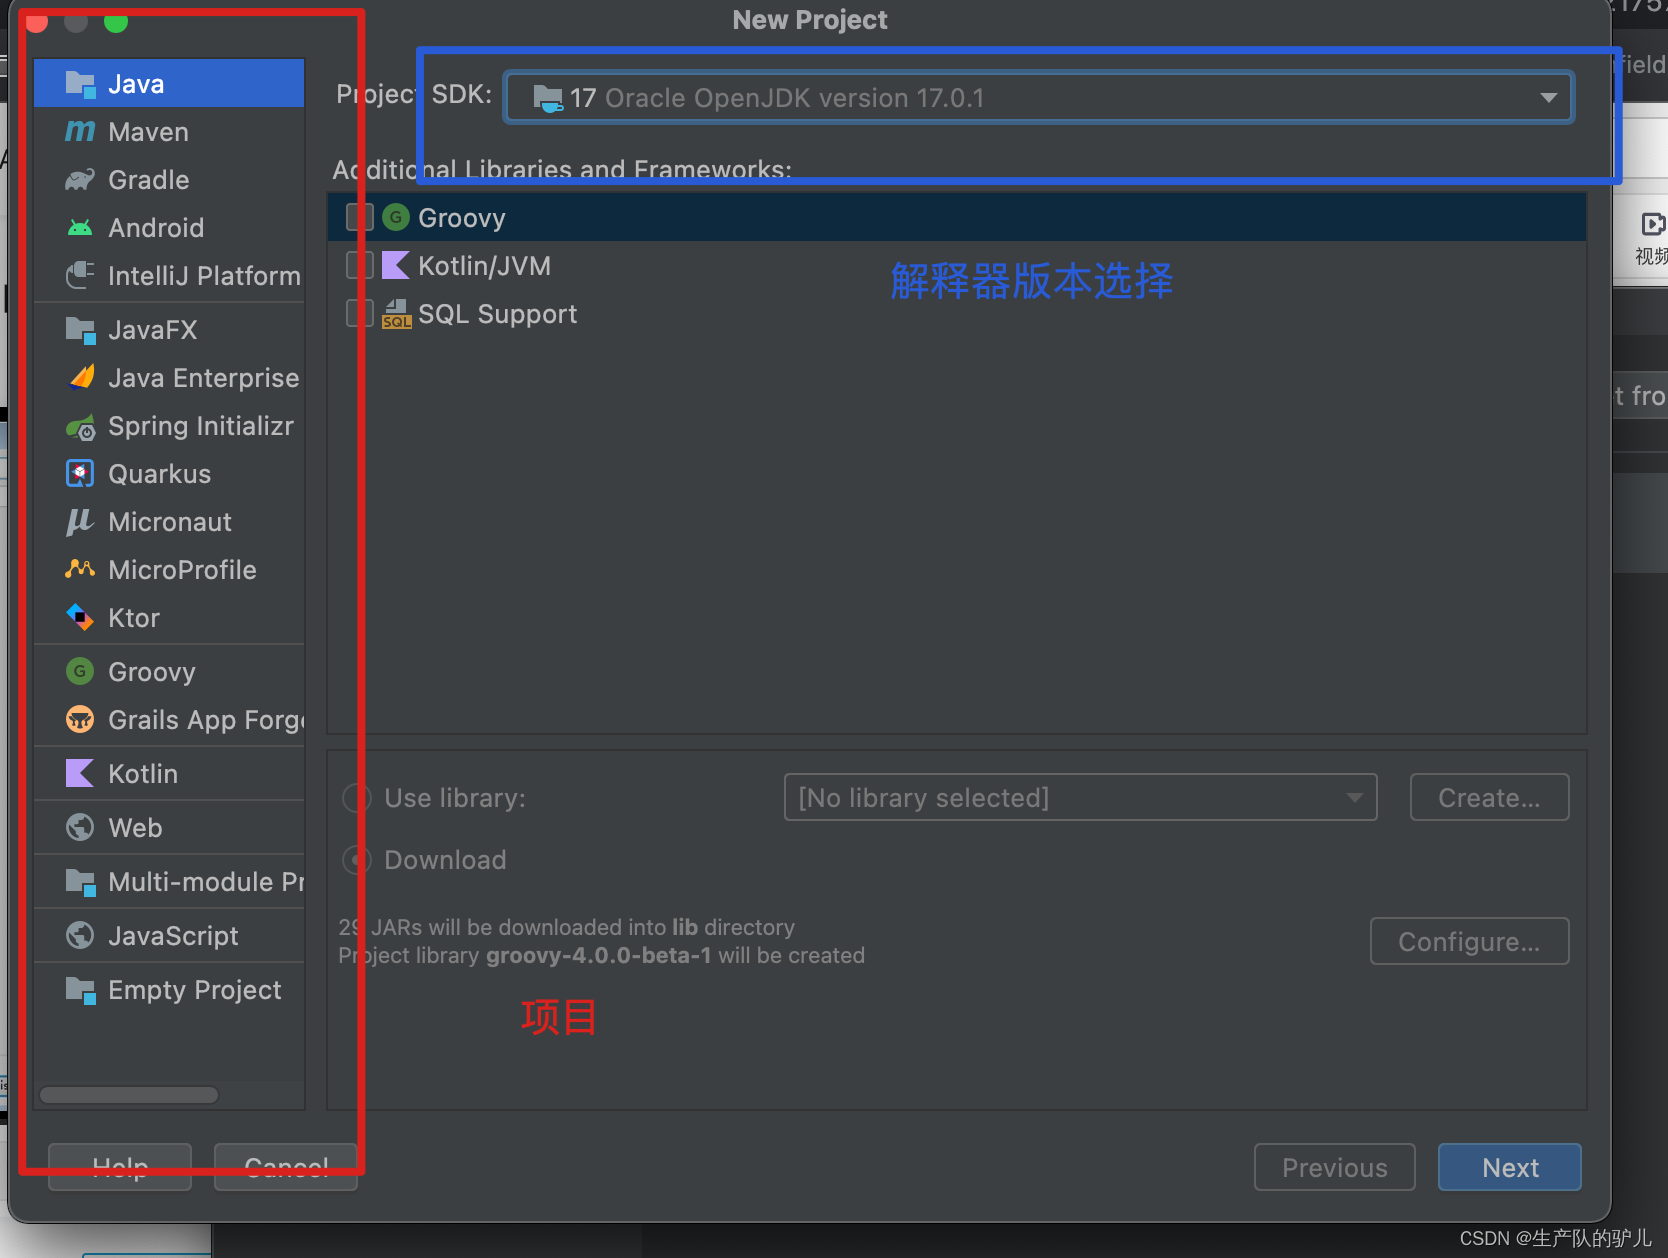This screenshot has width=1668, height=1258.
Task: Choose Quarkus project type
Action: pos(169,473)
